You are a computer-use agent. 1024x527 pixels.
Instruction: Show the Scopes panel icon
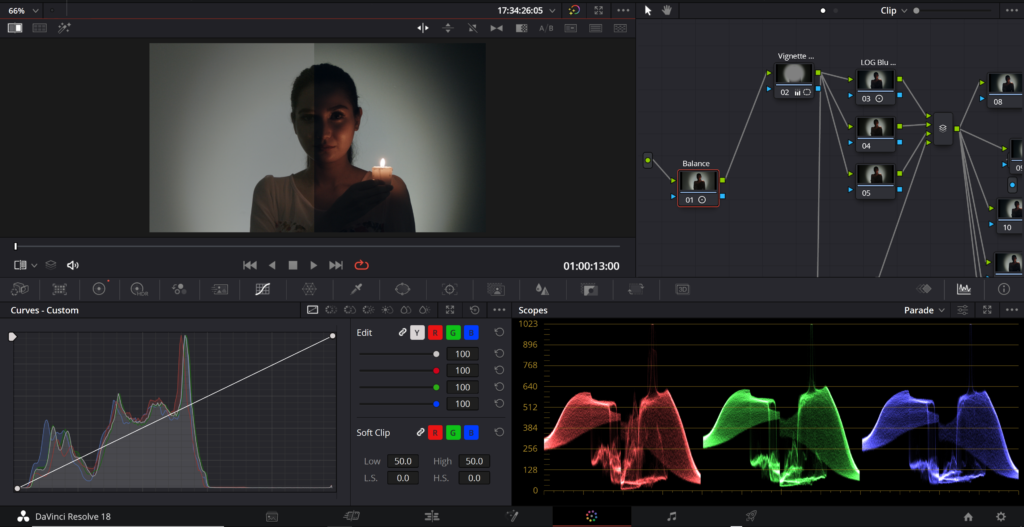coord(963,289)
